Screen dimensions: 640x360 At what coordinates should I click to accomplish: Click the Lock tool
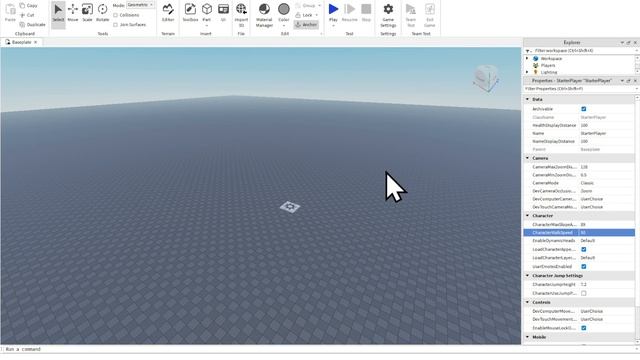click(x=304, y=15)
